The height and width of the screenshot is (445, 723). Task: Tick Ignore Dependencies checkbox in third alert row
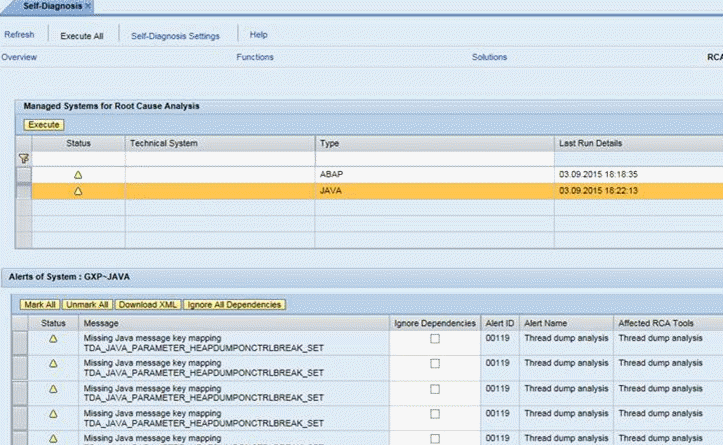click(x=434, y=389)
